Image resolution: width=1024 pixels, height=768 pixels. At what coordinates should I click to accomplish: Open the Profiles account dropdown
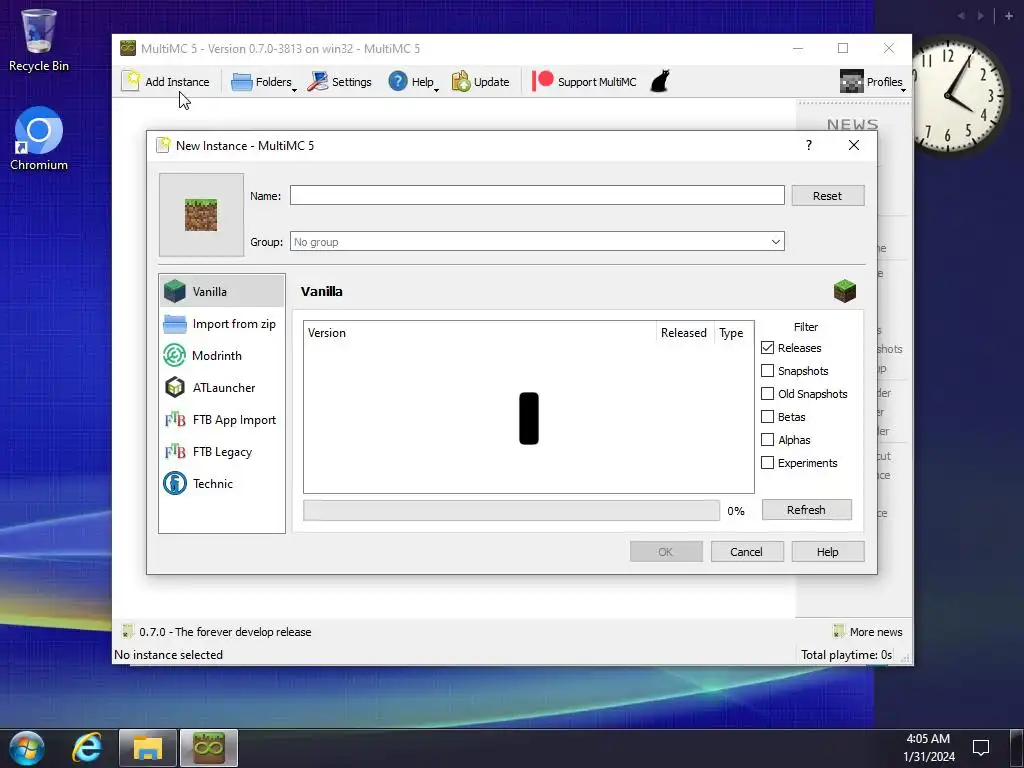873,82
